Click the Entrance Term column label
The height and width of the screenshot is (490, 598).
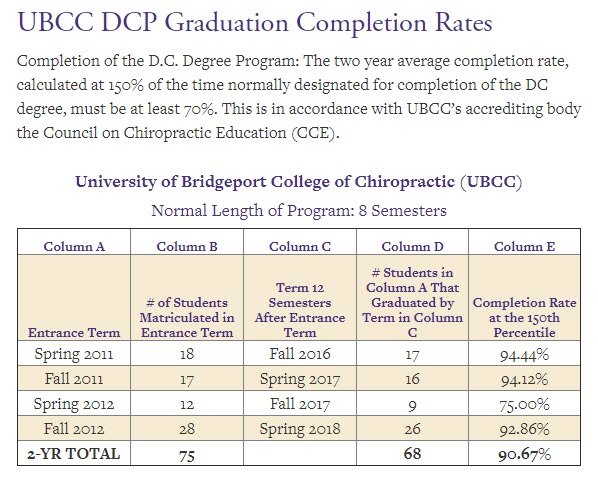[74, 333]
